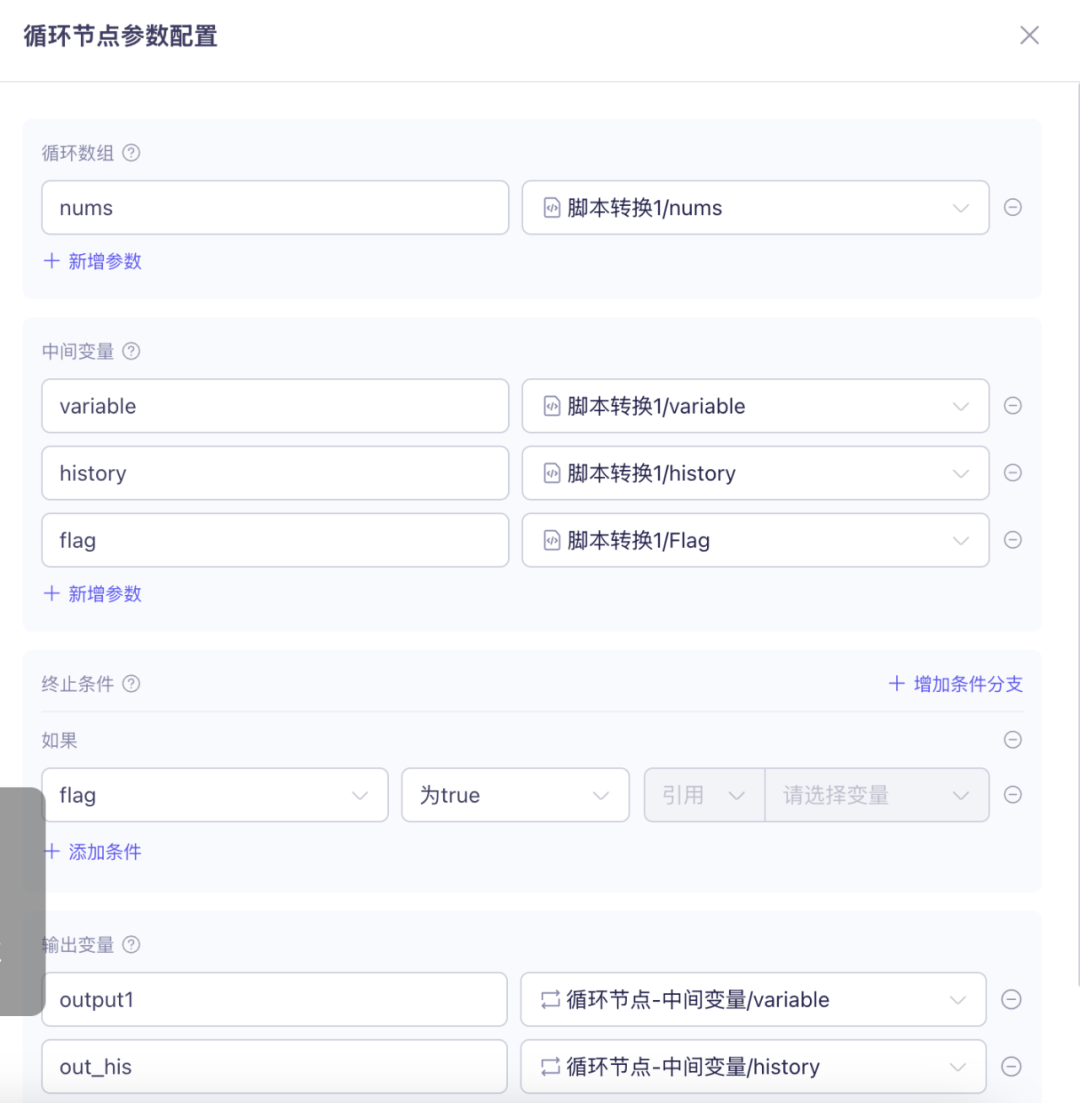Remove the flag condition row
1080x1103 pixels.
[x=1013, y=795]
